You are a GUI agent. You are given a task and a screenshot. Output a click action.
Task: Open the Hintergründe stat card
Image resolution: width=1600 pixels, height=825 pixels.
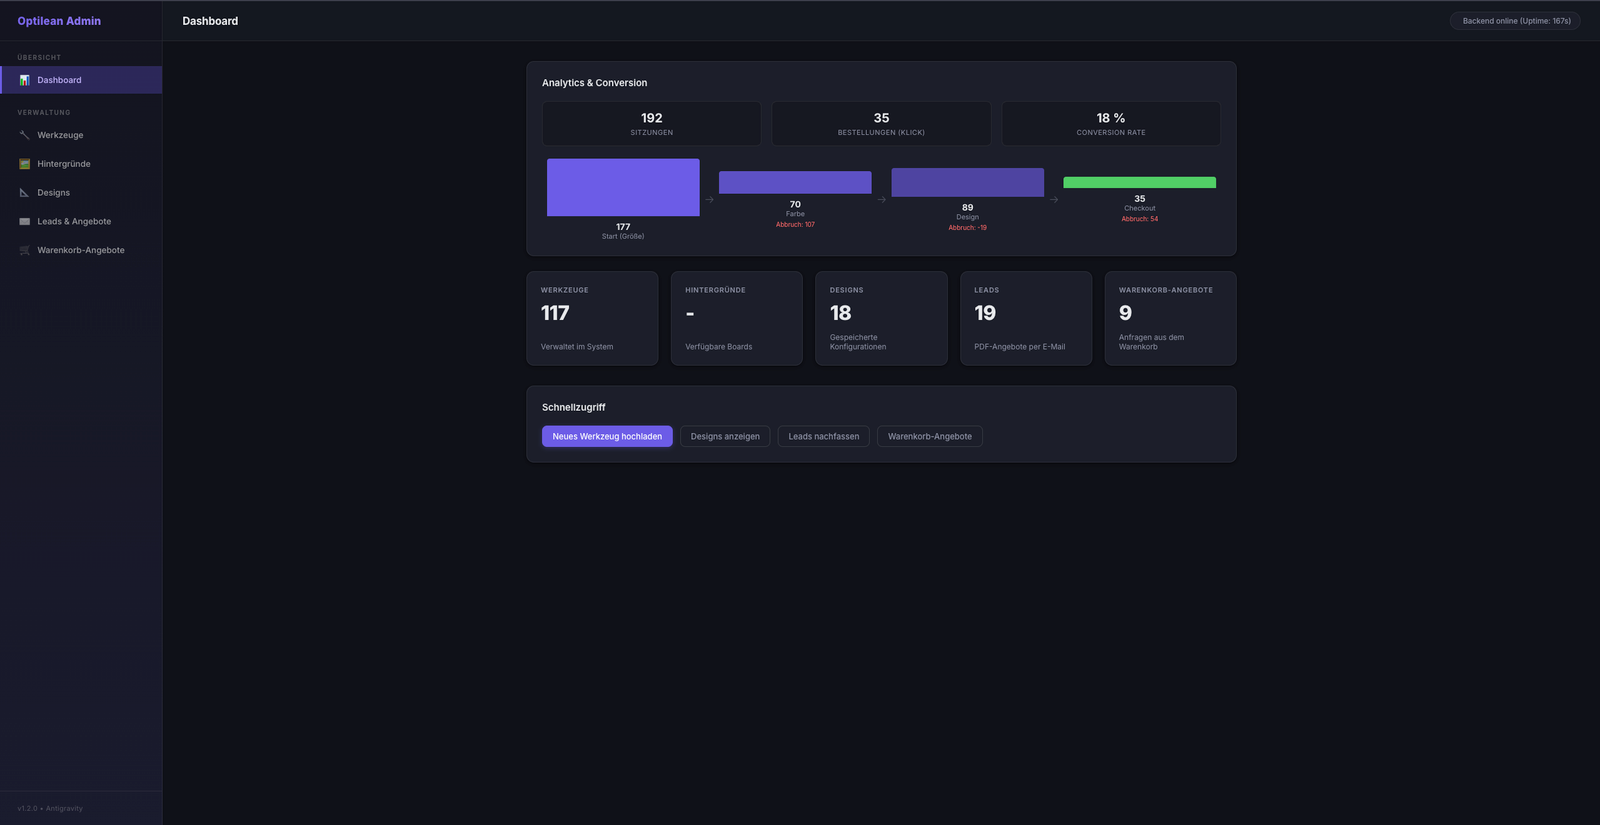tap(737, 318)
